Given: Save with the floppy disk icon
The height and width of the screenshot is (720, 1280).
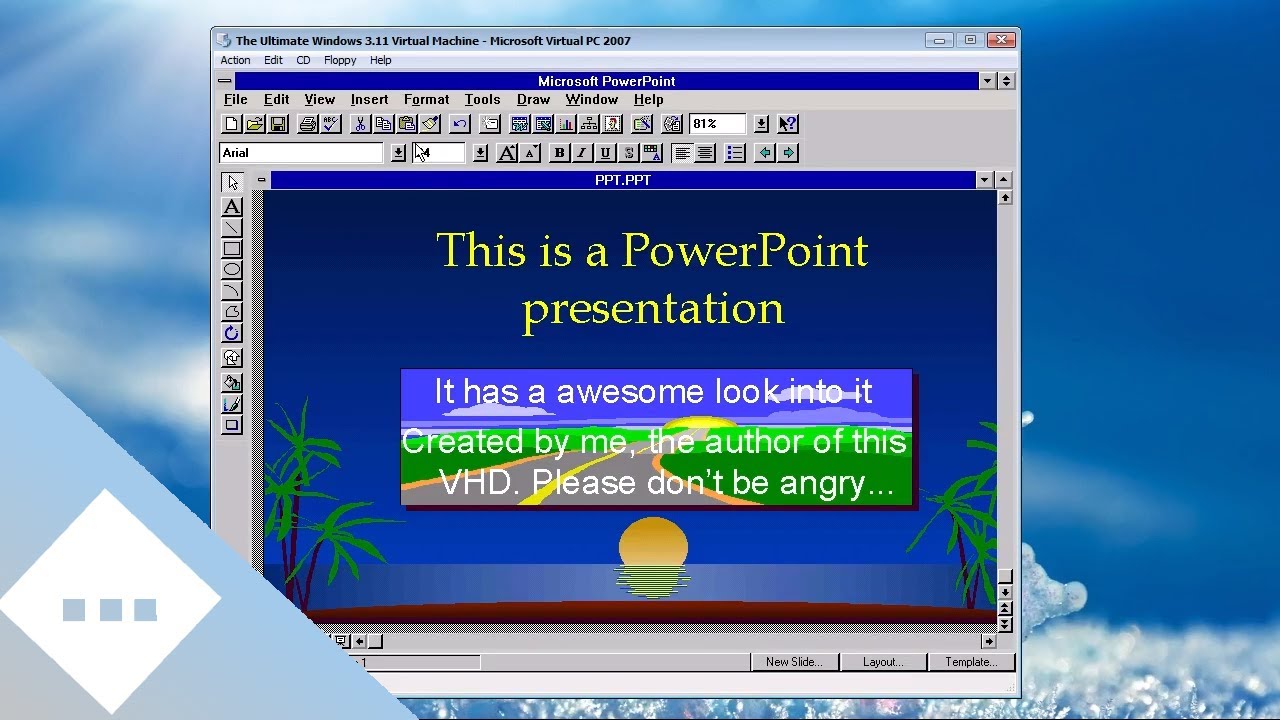Looking at the screenshot, I should [278, 124].
